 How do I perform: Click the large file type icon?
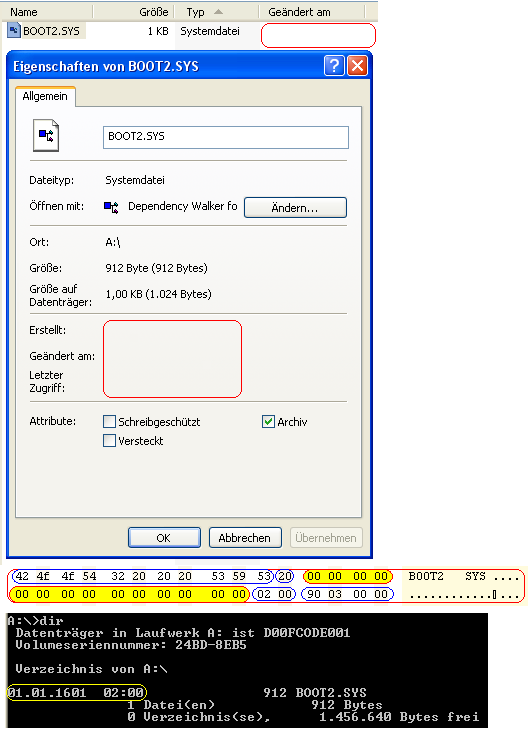pos(46,136)
